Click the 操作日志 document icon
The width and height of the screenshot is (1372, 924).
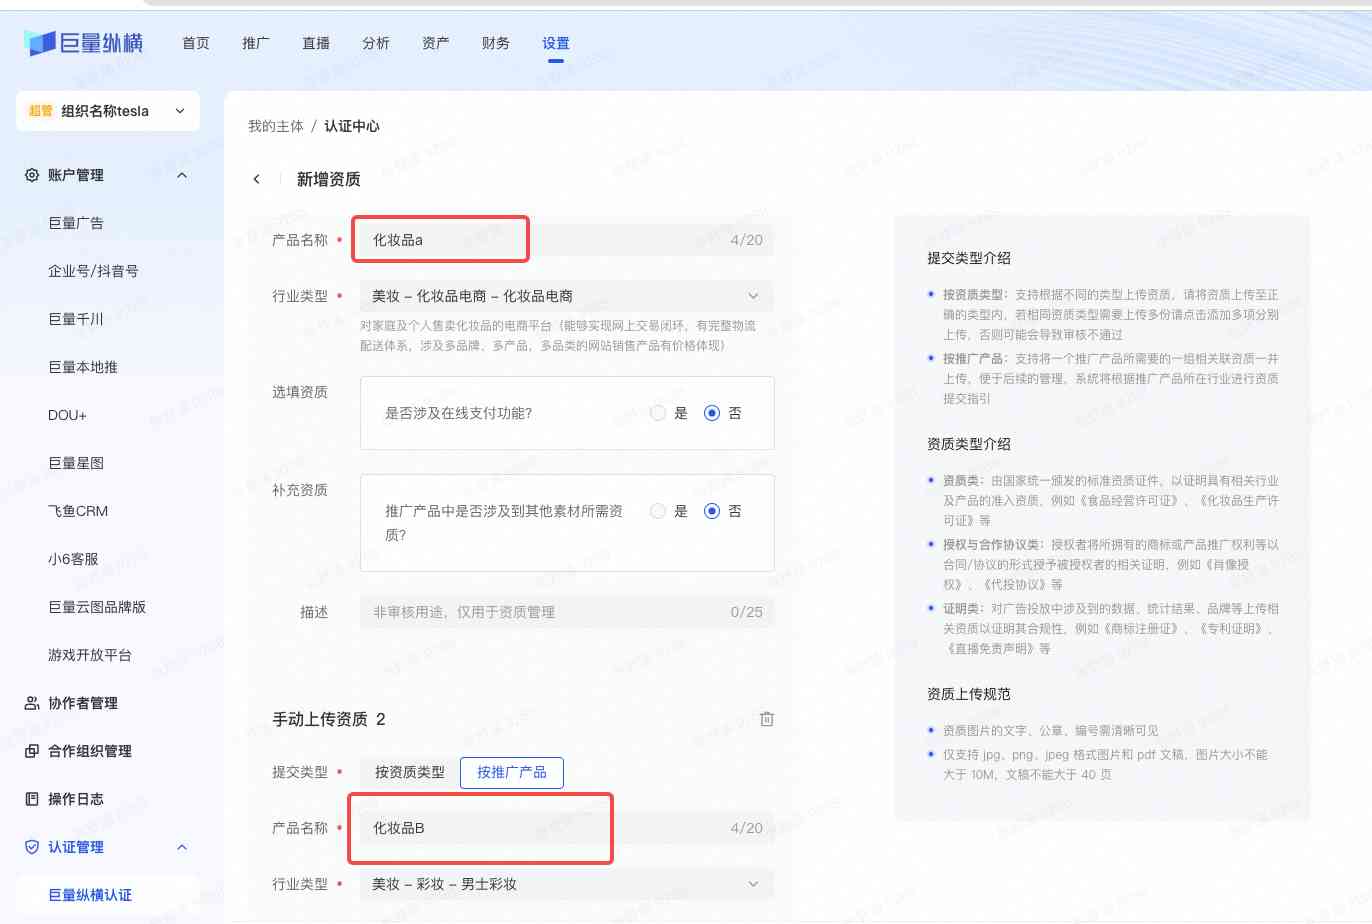pyautogui.click(x=32, y=799)
